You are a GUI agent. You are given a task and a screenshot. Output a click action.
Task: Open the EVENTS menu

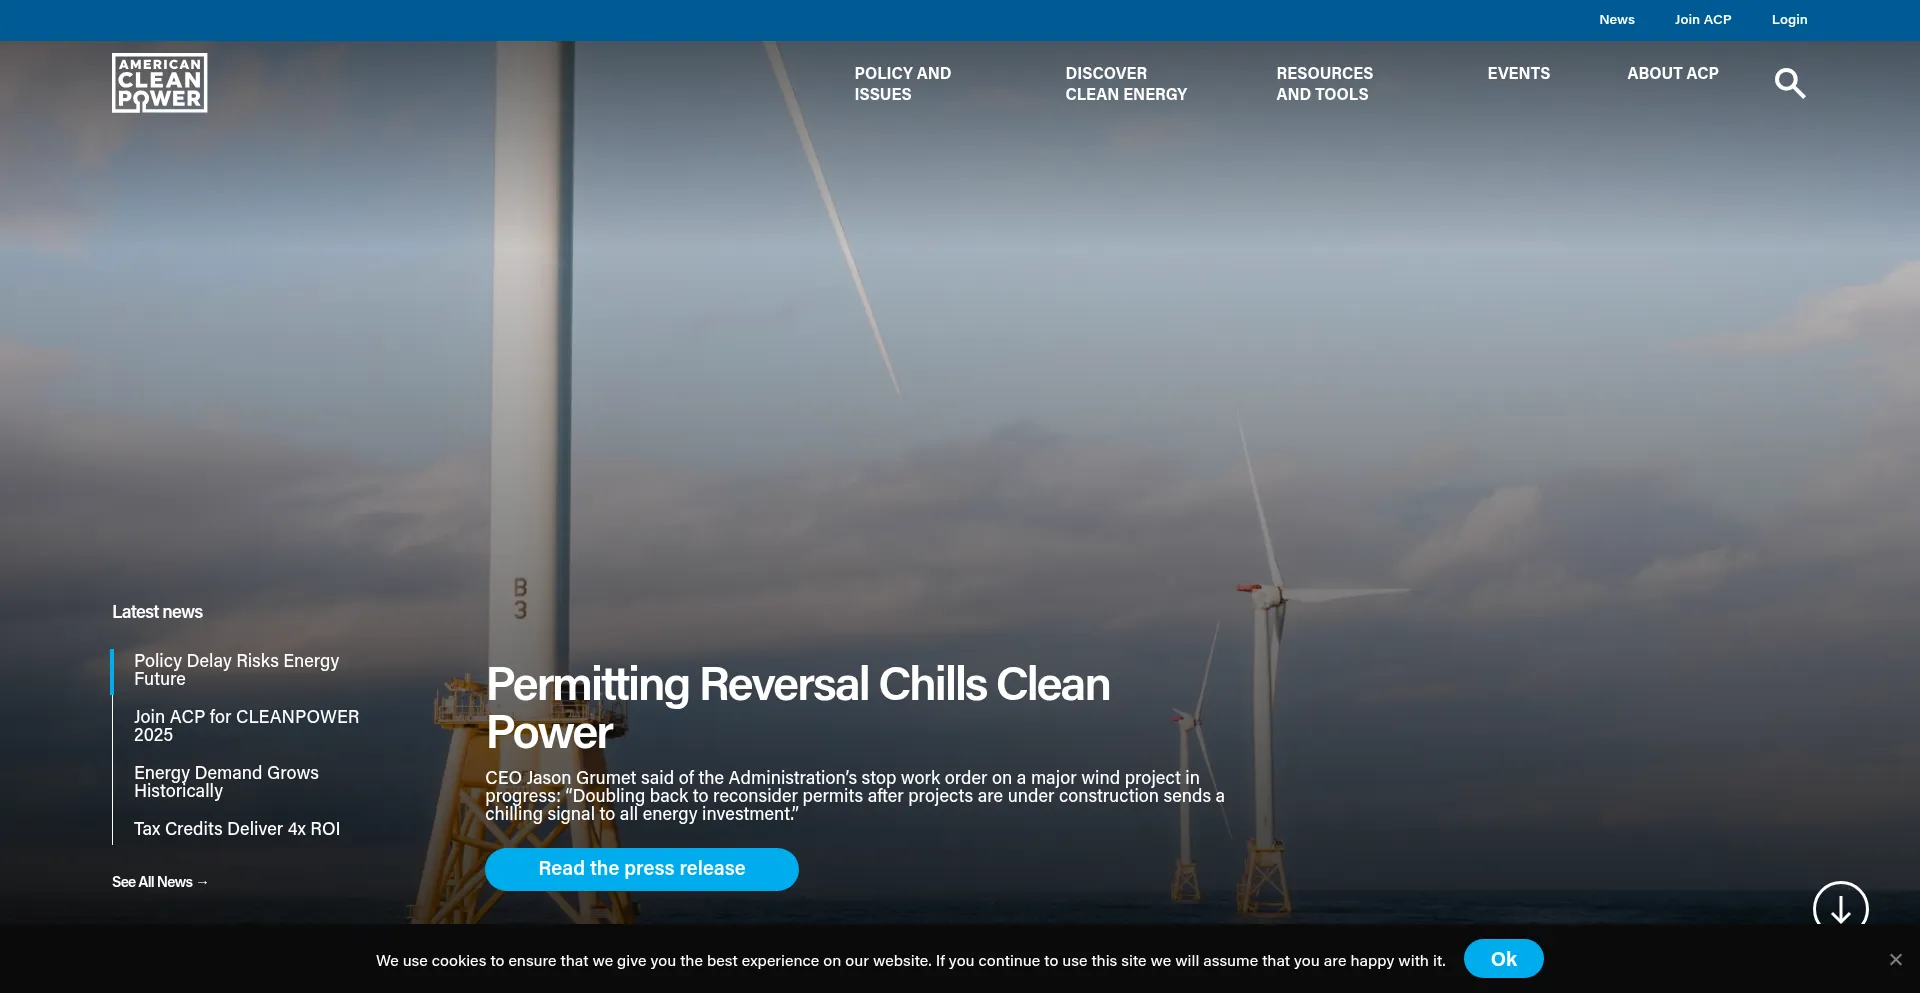(x=1518, y=73)
